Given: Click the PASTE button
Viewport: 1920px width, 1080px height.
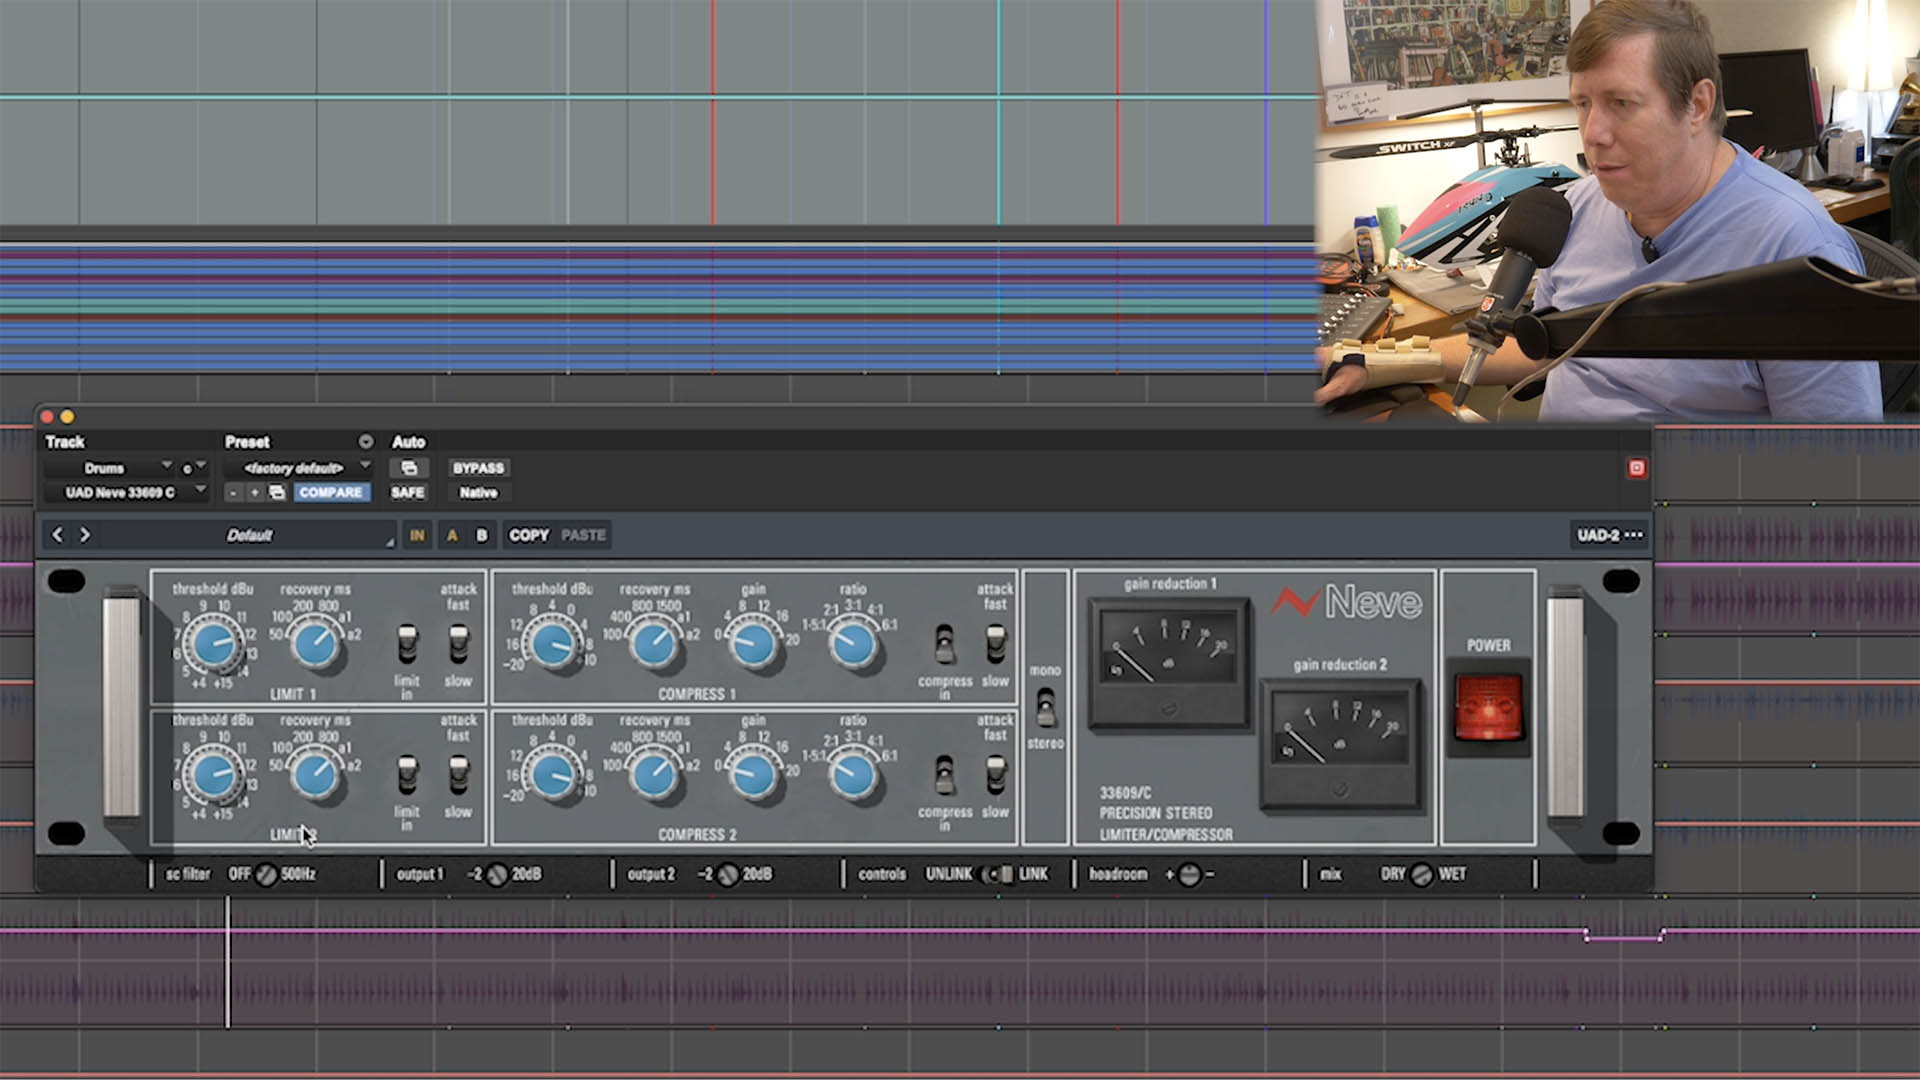Looking at the screenshot, I should 583,535.
